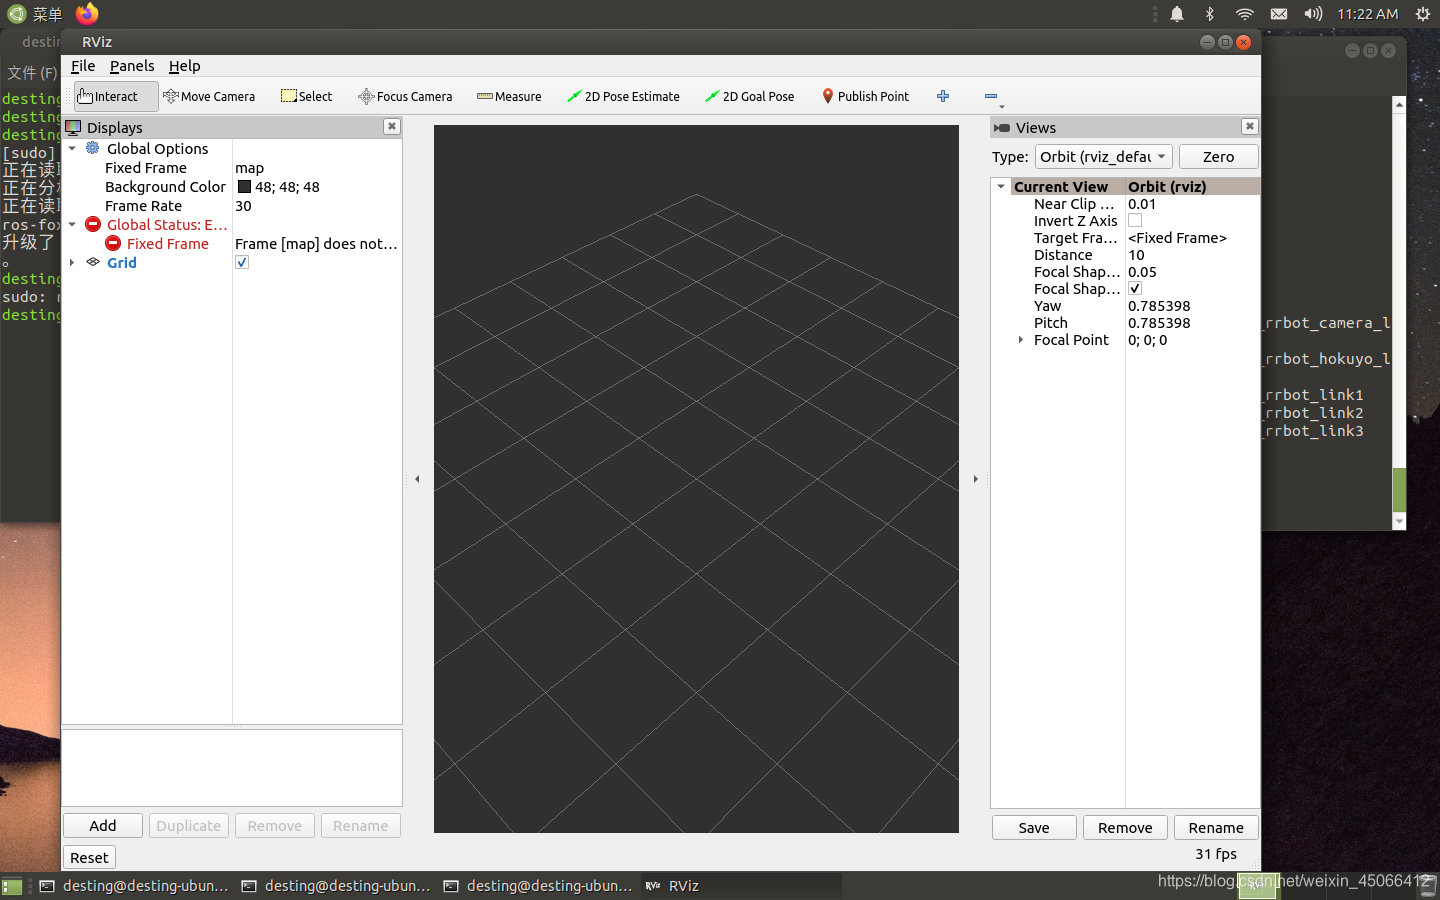Image resolution: width=1440 pixels, height=900 pixels.
Task: Click the Frame [map] does not exist message
Action: click(316, 244)
